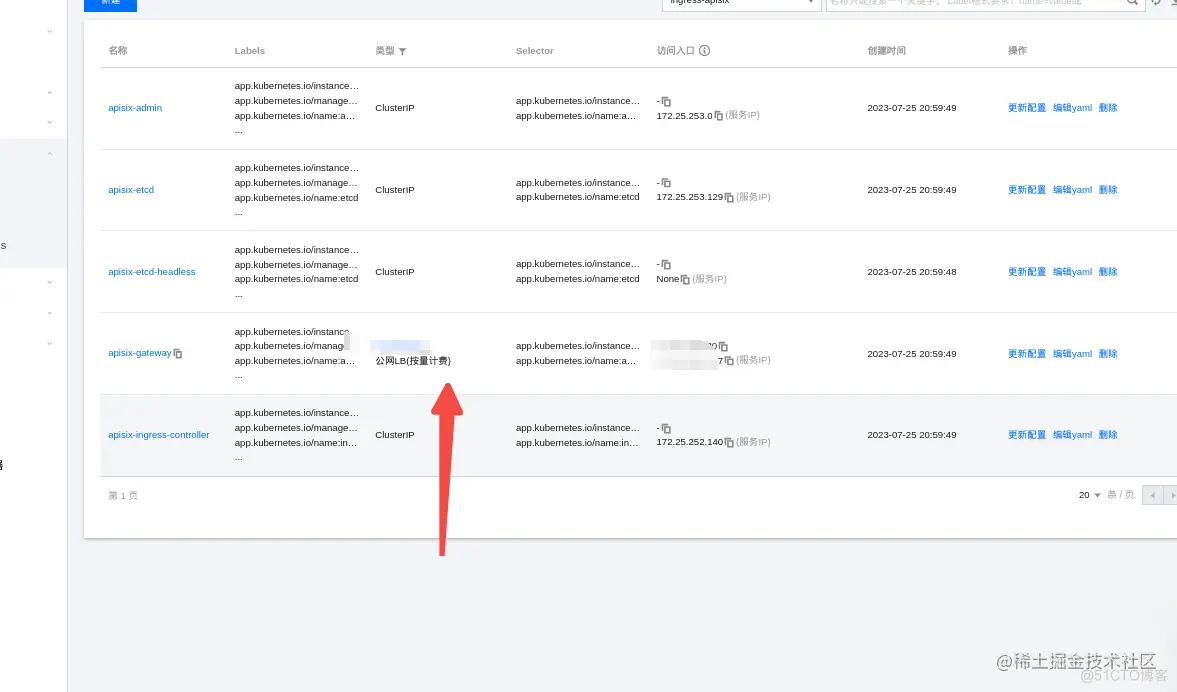Copy the None IP value of apisix-etcd-headless
The width and height of the screenshot is (1177, 692).
click(685, 279)
